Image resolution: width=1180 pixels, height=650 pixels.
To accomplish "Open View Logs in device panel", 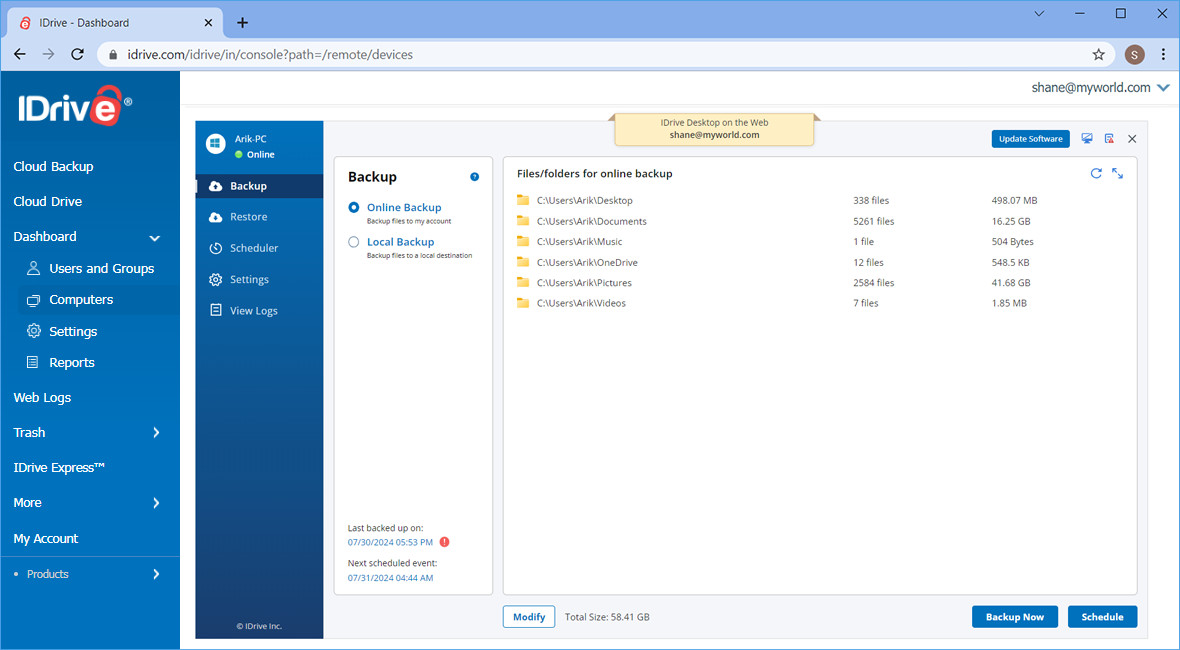I will tap(253, 311).
